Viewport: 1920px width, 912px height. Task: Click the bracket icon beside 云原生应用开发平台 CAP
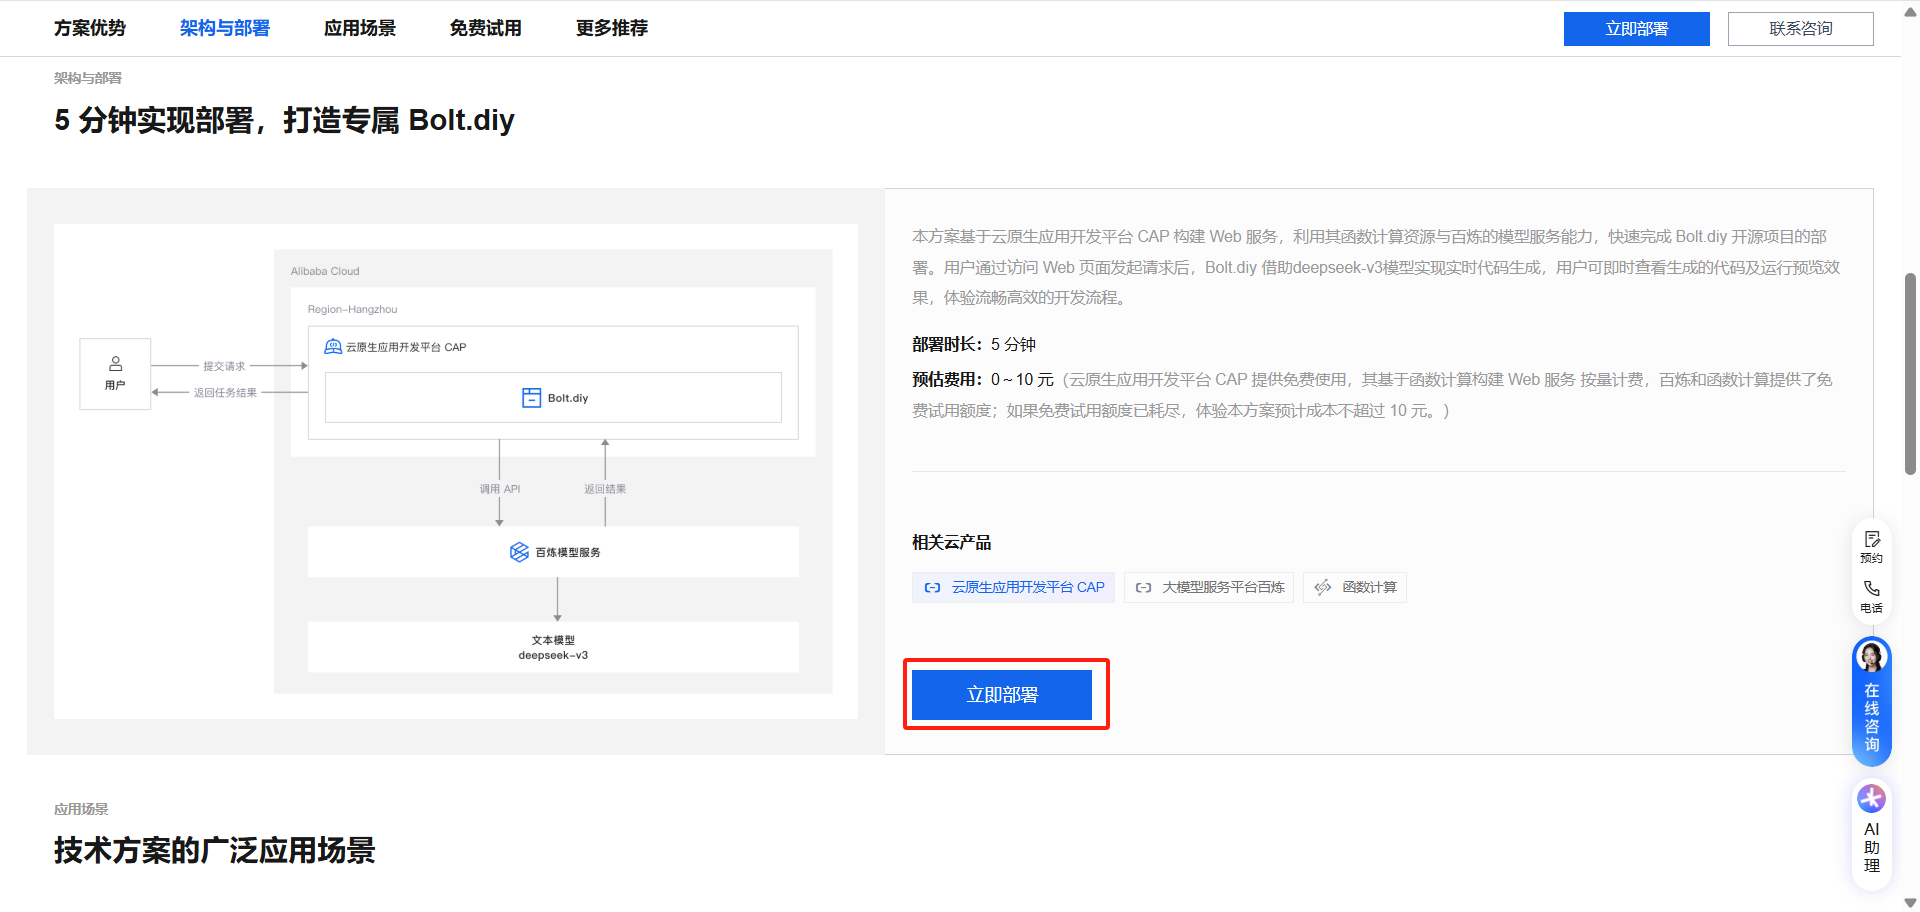932,588
